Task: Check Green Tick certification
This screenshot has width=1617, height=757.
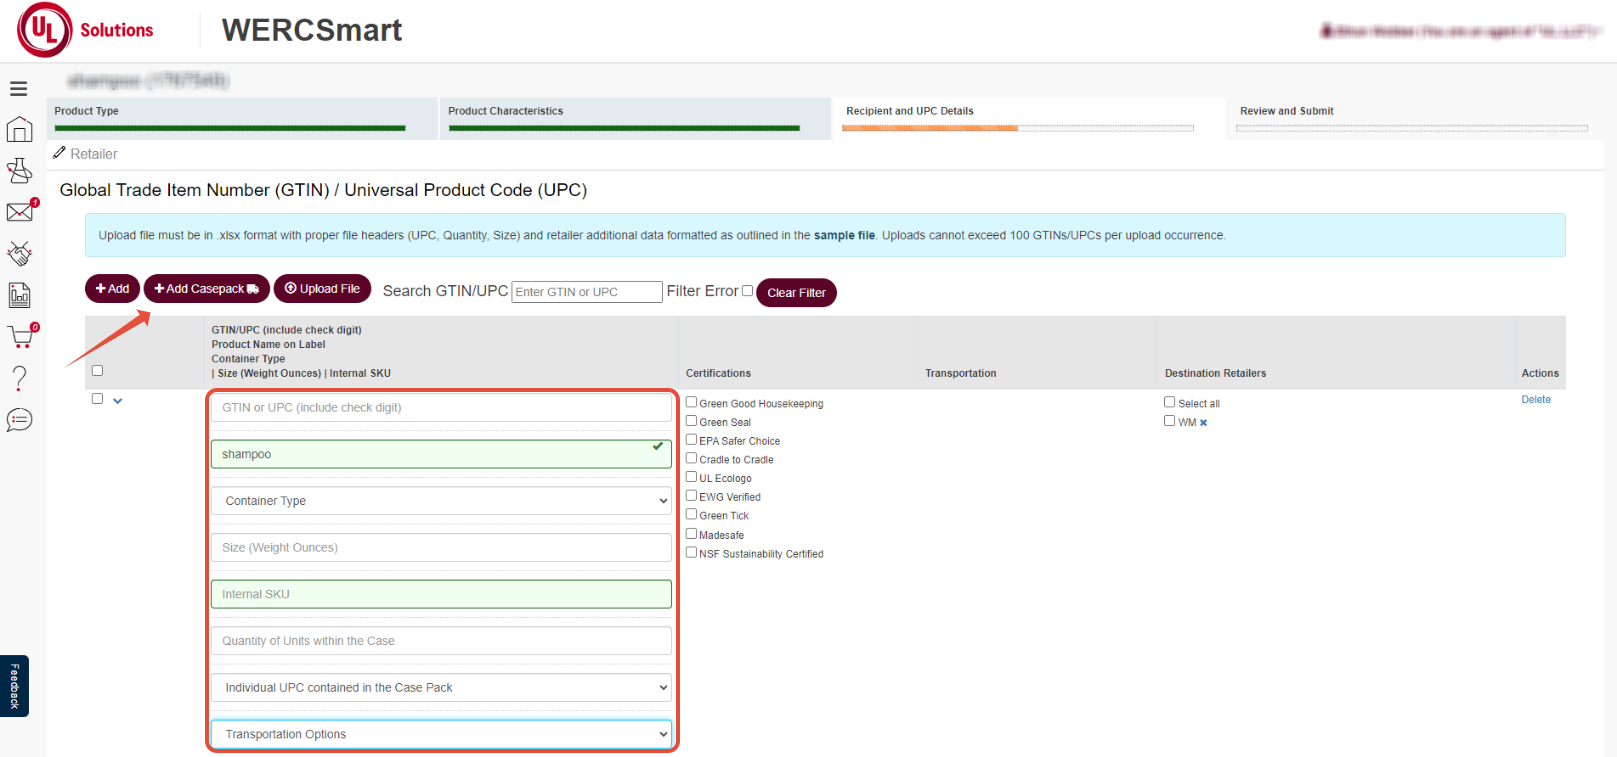Action: pyautogui.click(x=691, y=514)
